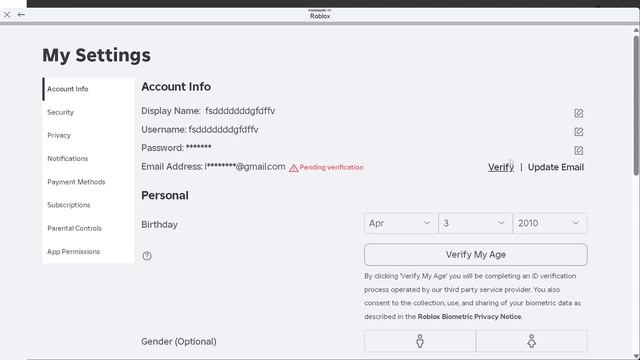Viewport: 640px width, 360px height.
Task: Click the masked email address text
Action: click(x=245, y=167)
